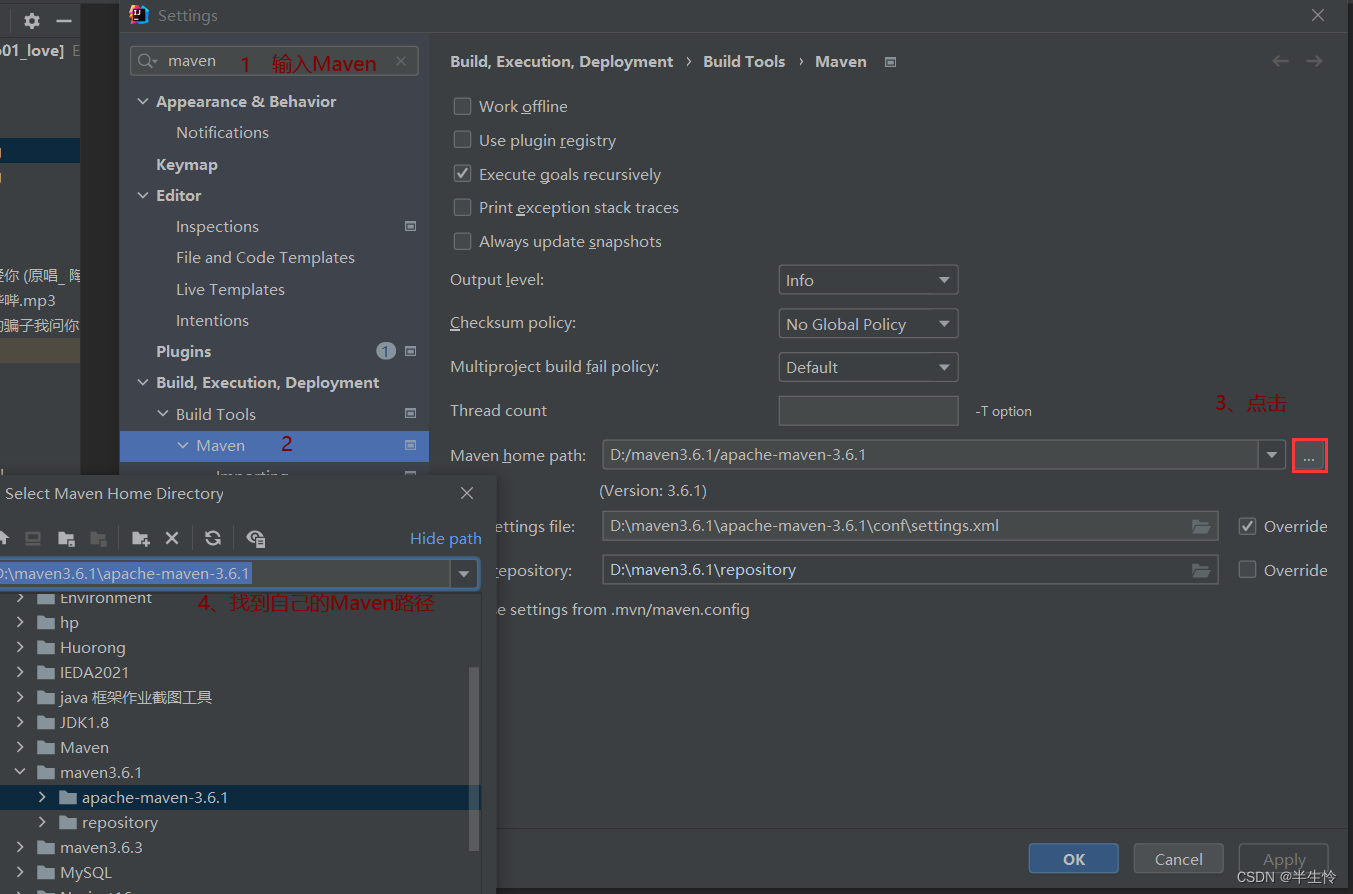Enable Work offline checkbox

pyautogui.click(x=462, y=106)
